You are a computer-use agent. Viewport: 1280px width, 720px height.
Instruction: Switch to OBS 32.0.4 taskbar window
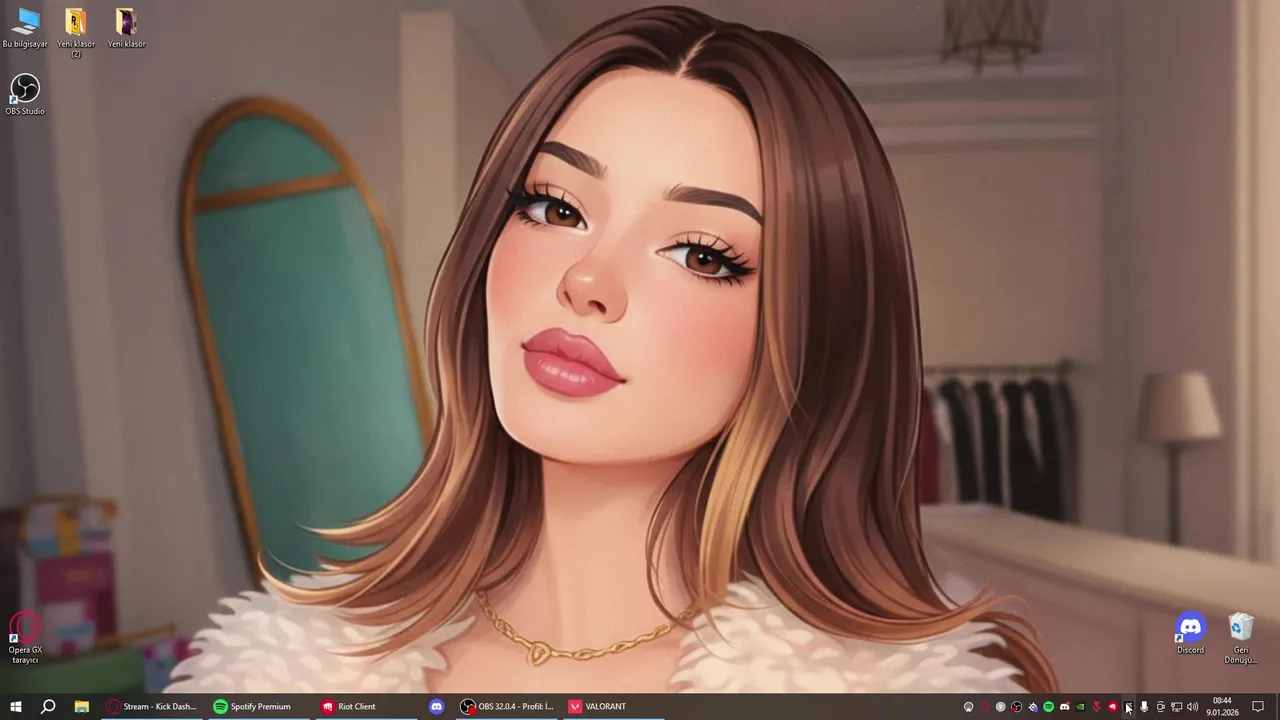(506, 706)
